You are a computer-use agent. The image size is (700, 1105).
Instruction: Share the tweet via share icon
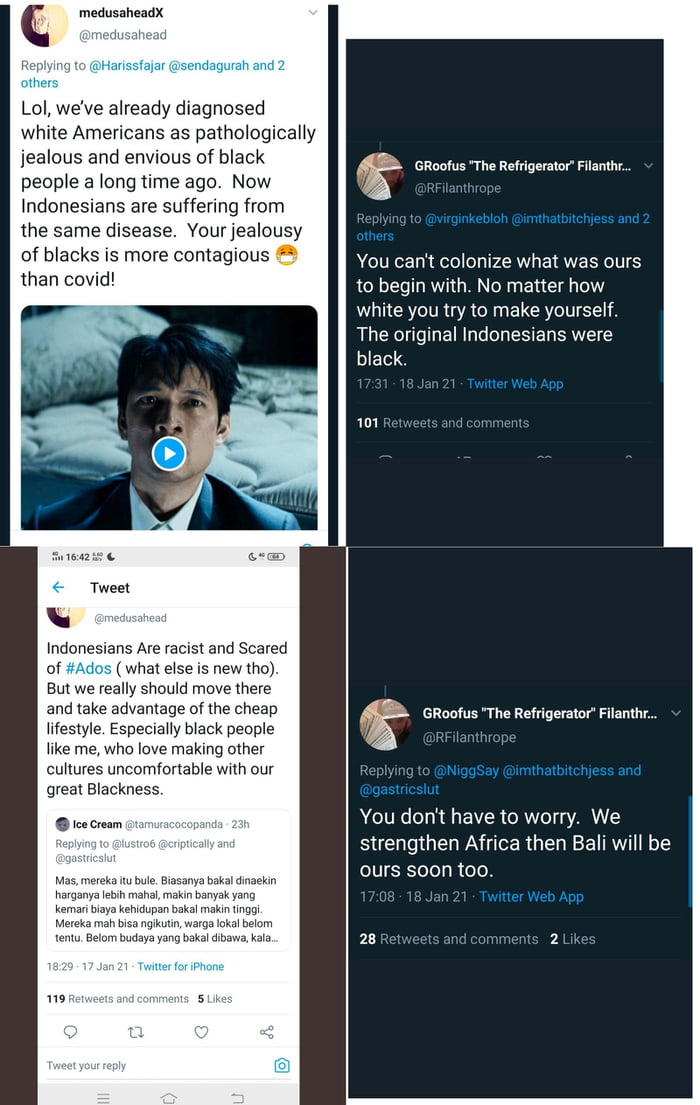tap(266, 1032)
